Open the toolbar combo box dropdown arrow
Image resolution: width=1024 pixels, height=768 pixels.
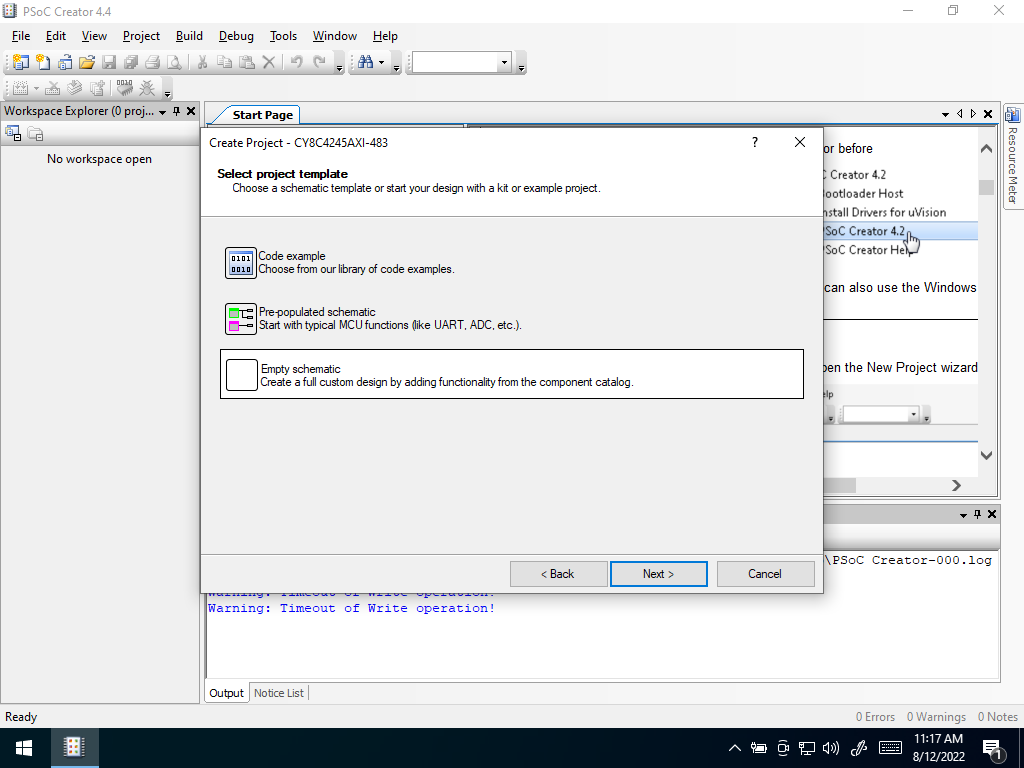point(504,63)
